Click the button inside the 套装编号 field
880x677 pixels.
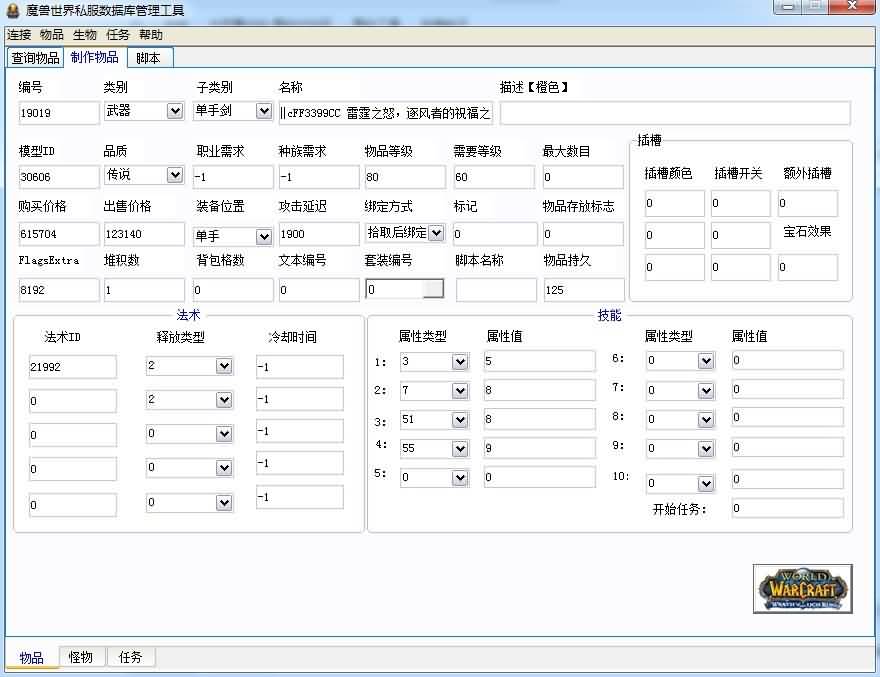433,289
